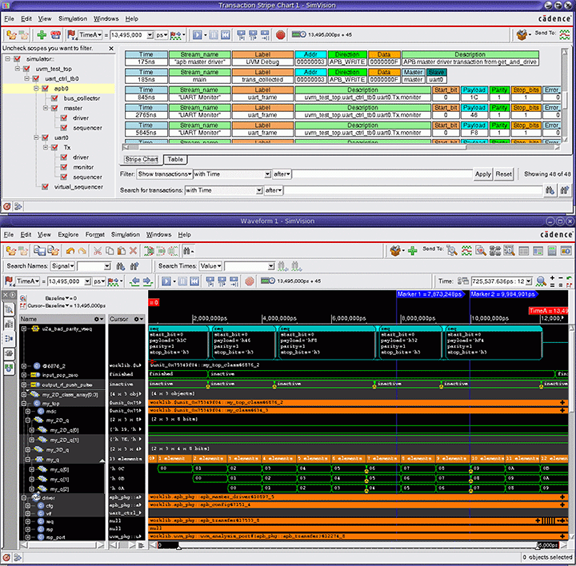
Task: Open Simulation menu in Transaction Stripe Chart window
Action: 73,19
